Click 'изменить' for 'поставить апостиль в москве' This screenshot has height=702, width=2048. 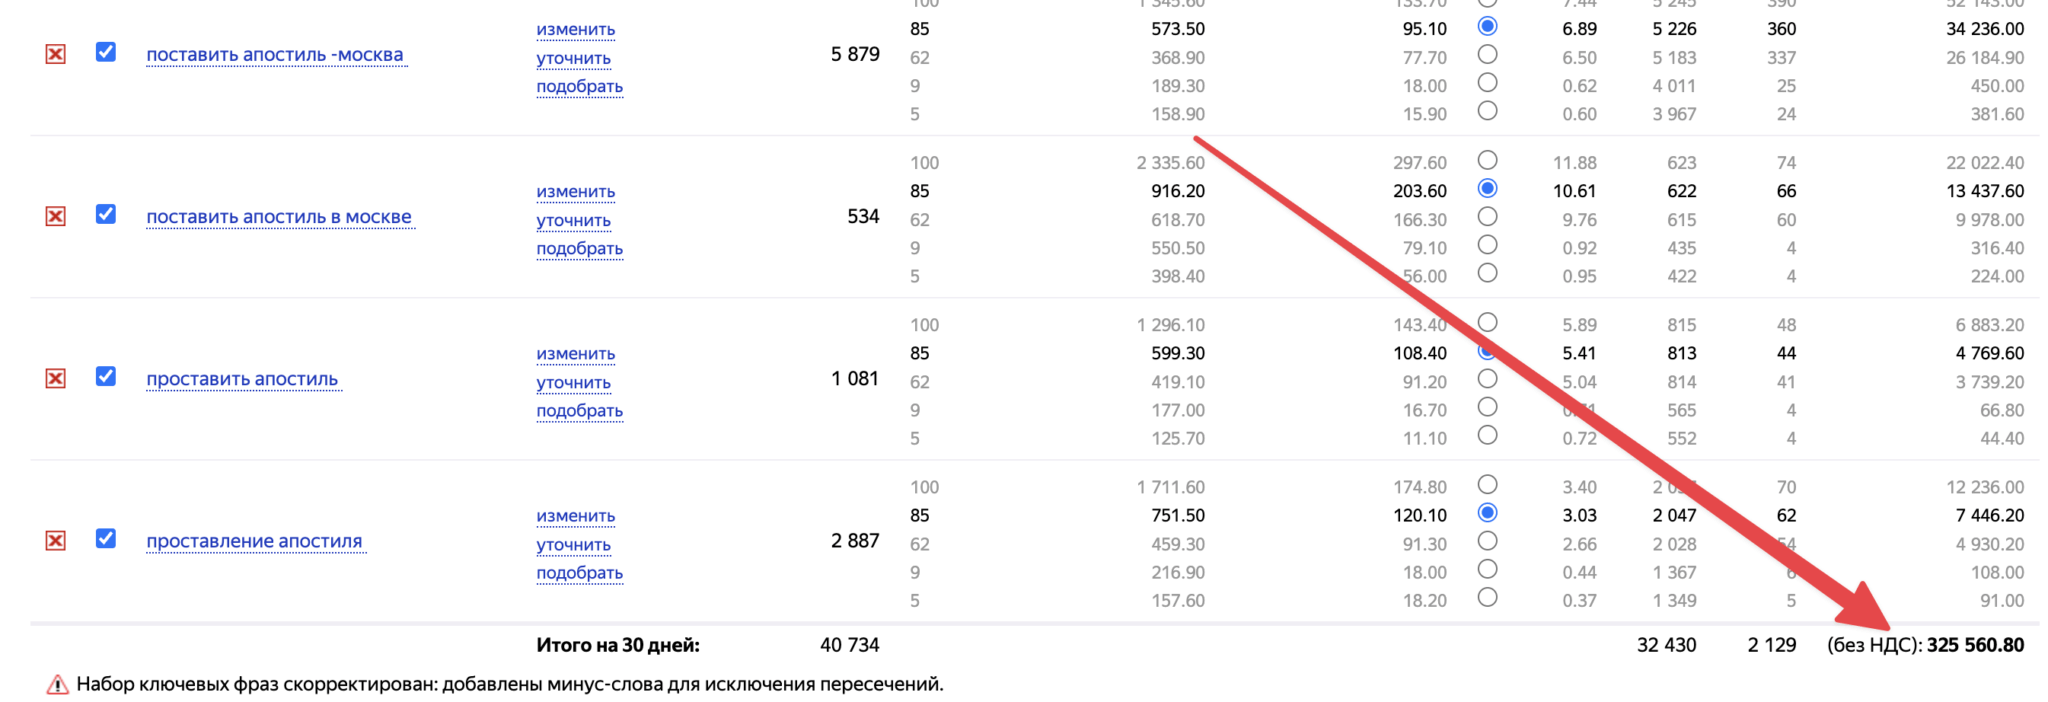pos(575,191)
